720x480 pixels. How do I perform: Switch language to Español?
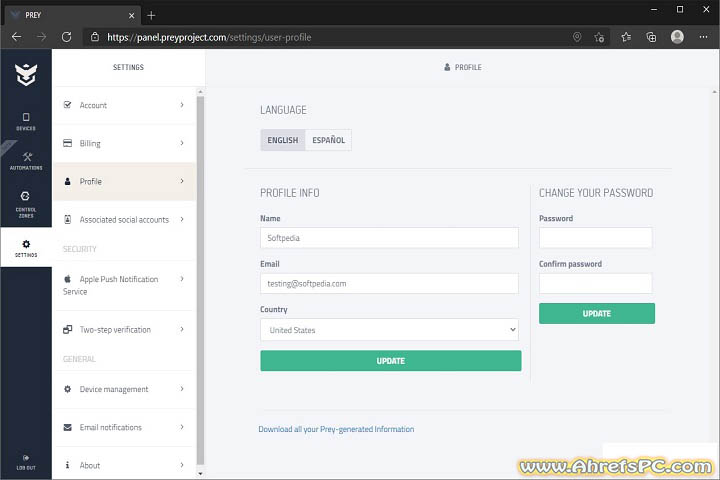pos(328,140)
